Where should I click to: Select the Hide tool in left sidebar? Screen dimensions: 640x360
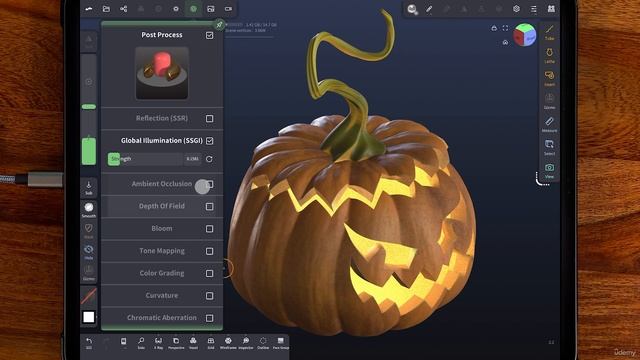(x=89, y=252)
